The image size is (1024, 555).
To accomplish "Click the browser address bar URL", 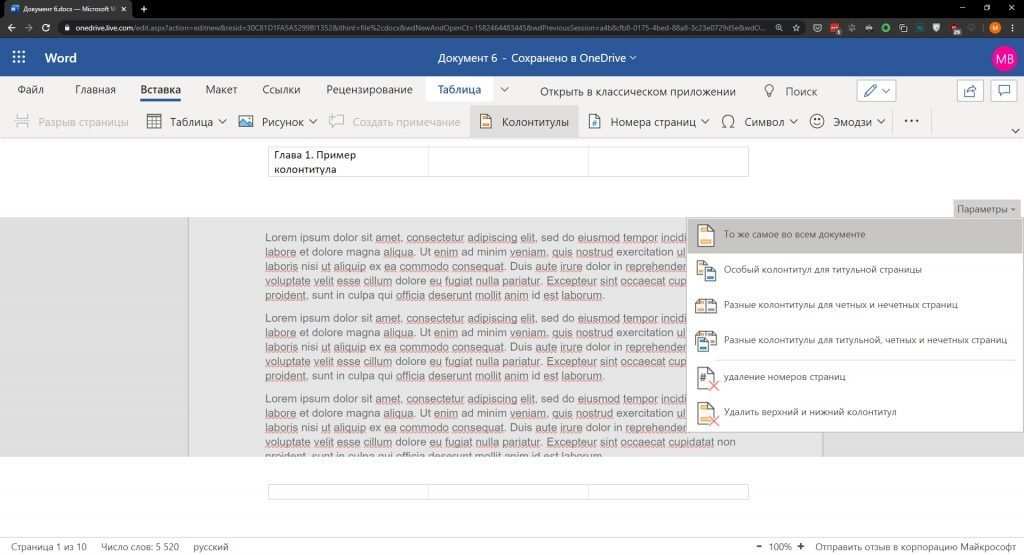I will pos(418,28).
